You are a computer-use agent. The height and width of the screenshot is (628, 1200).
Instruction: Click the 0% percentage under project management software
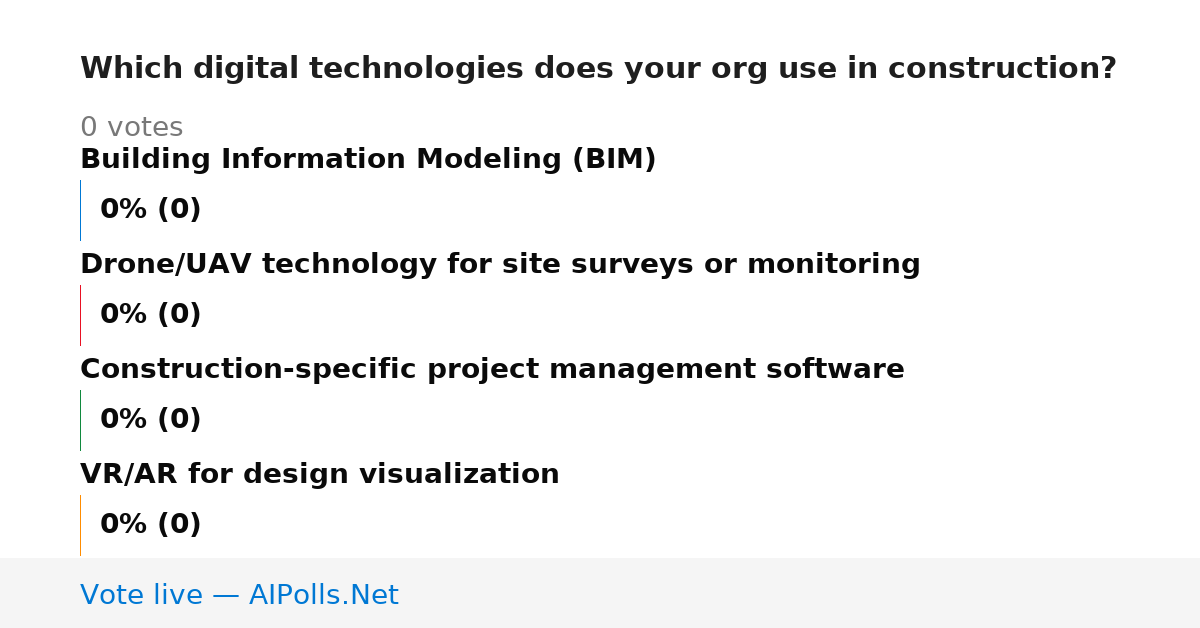coord(124,420)
